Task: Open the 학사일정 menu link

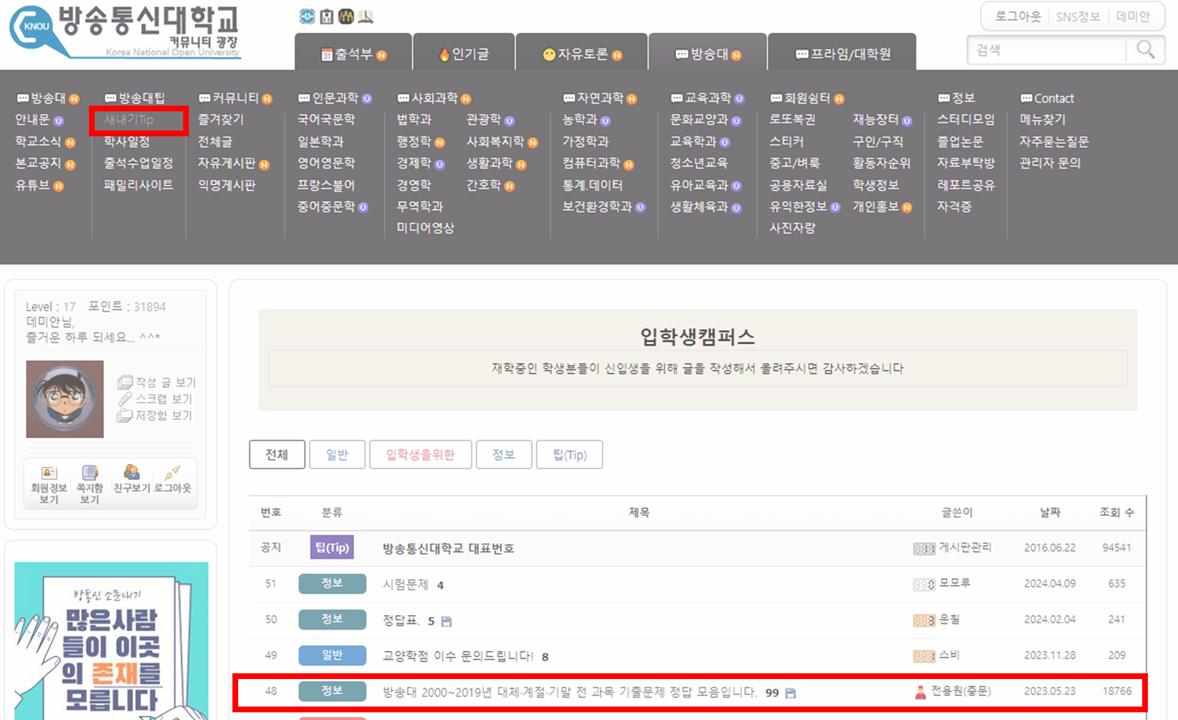Action: (x=126, y=141)
